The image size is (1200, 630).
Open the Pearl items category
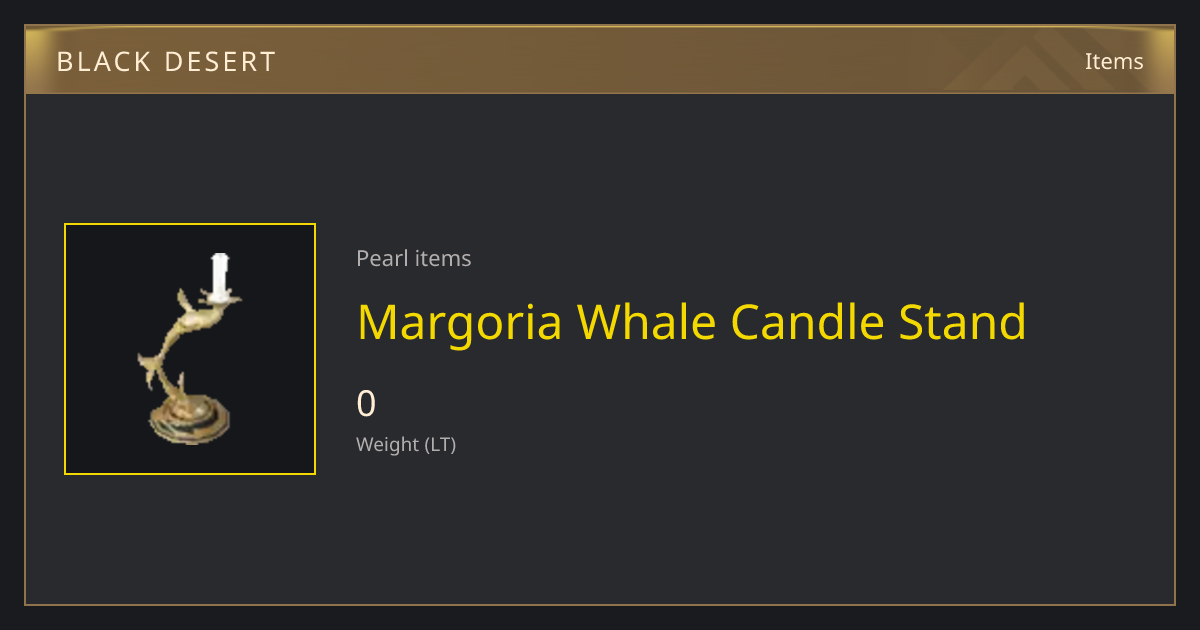(414, 258)
